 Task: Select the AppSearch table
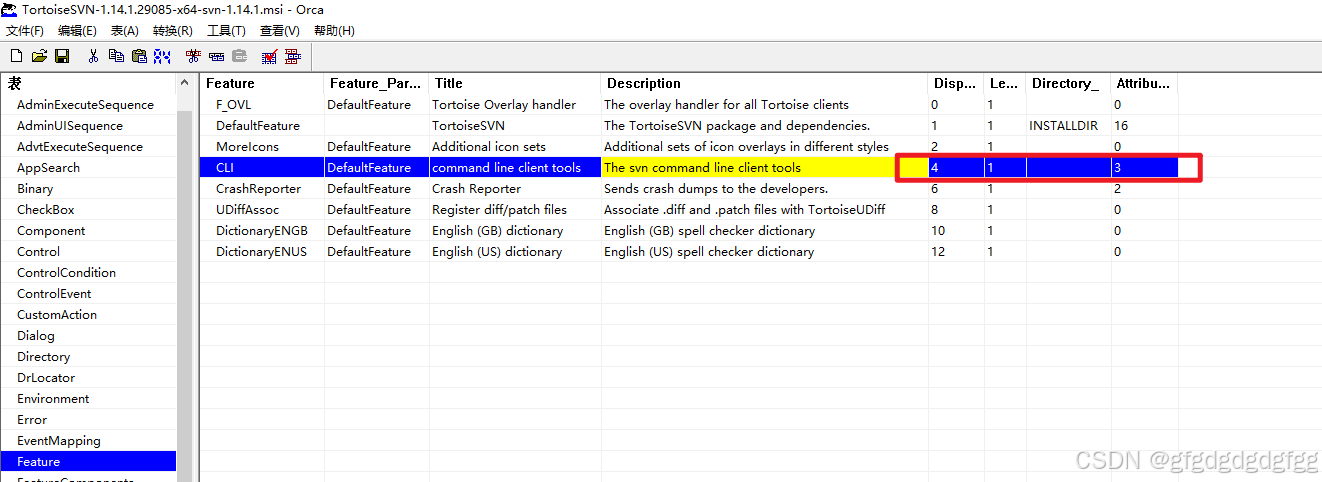tap(48, 168)
